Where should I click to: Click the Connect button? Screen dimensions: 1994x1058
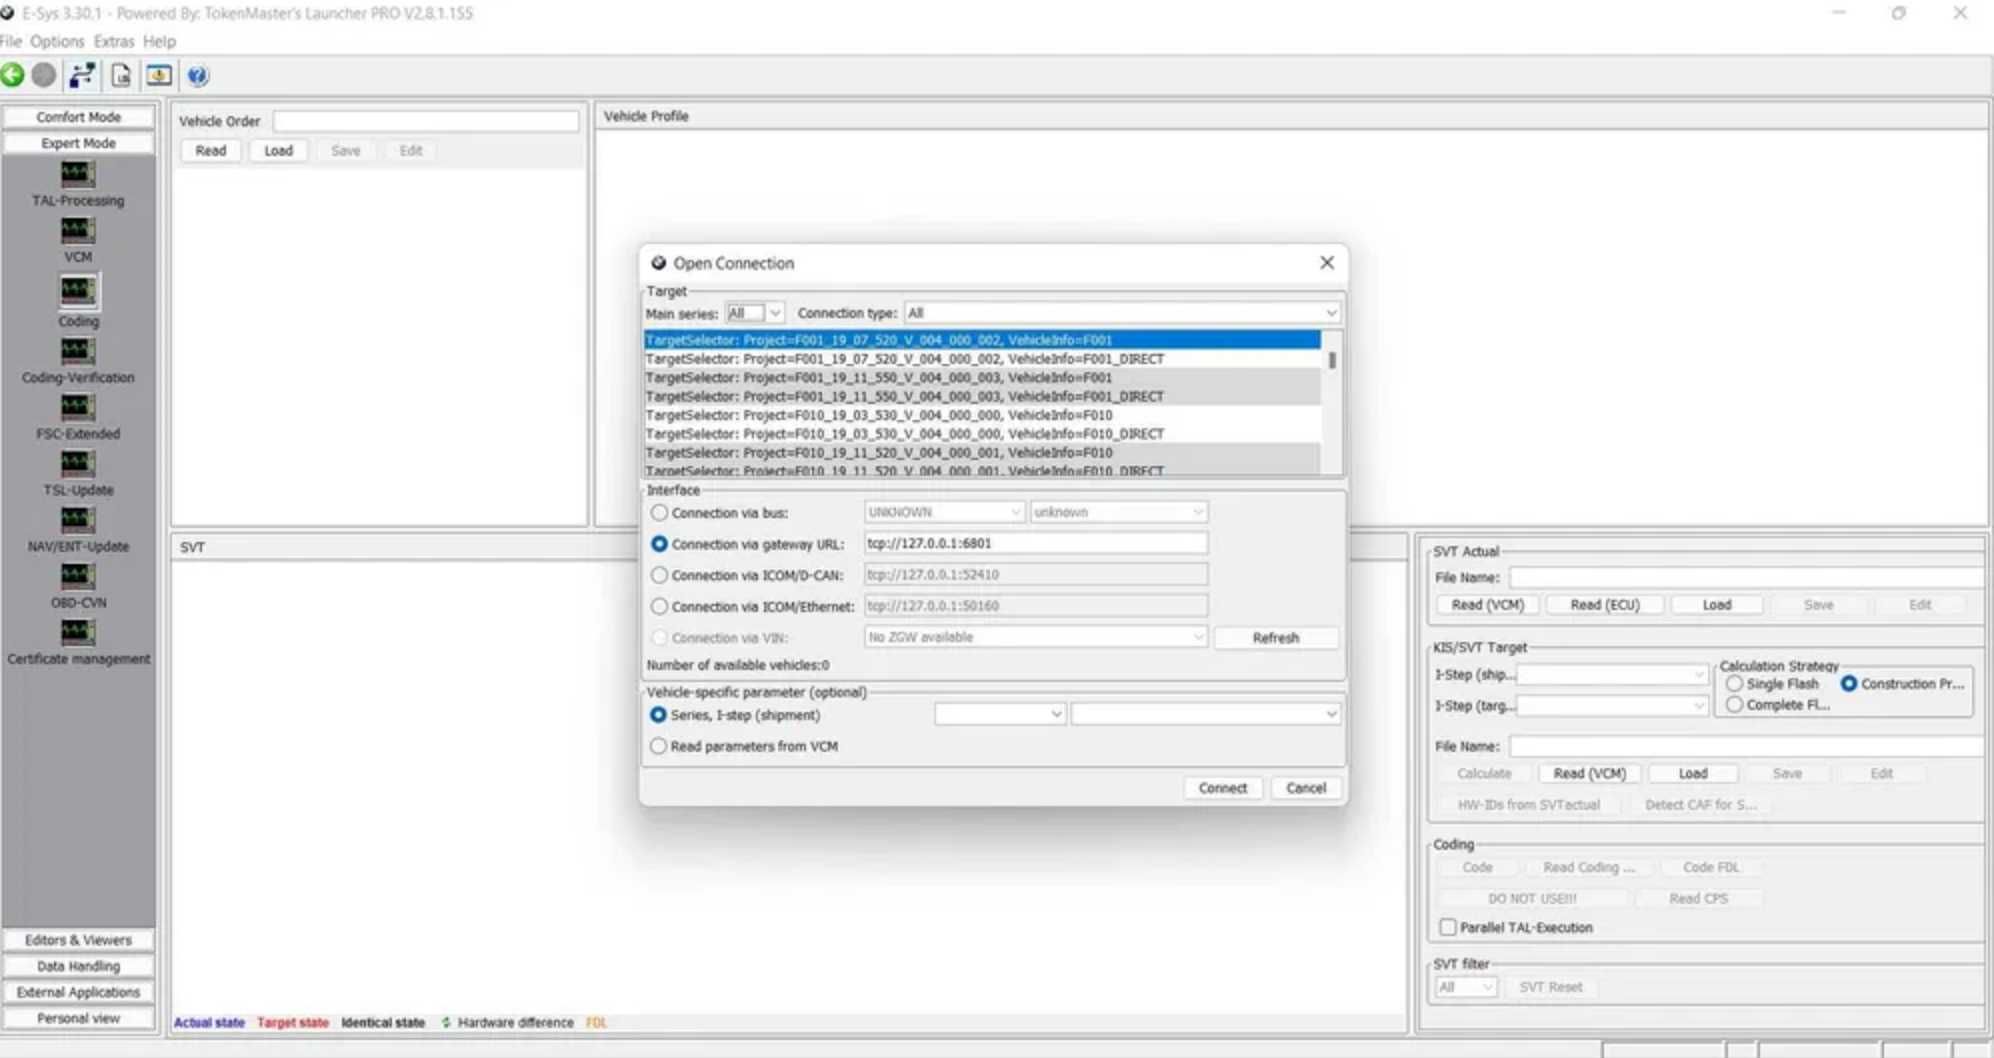click(1223, 788)
